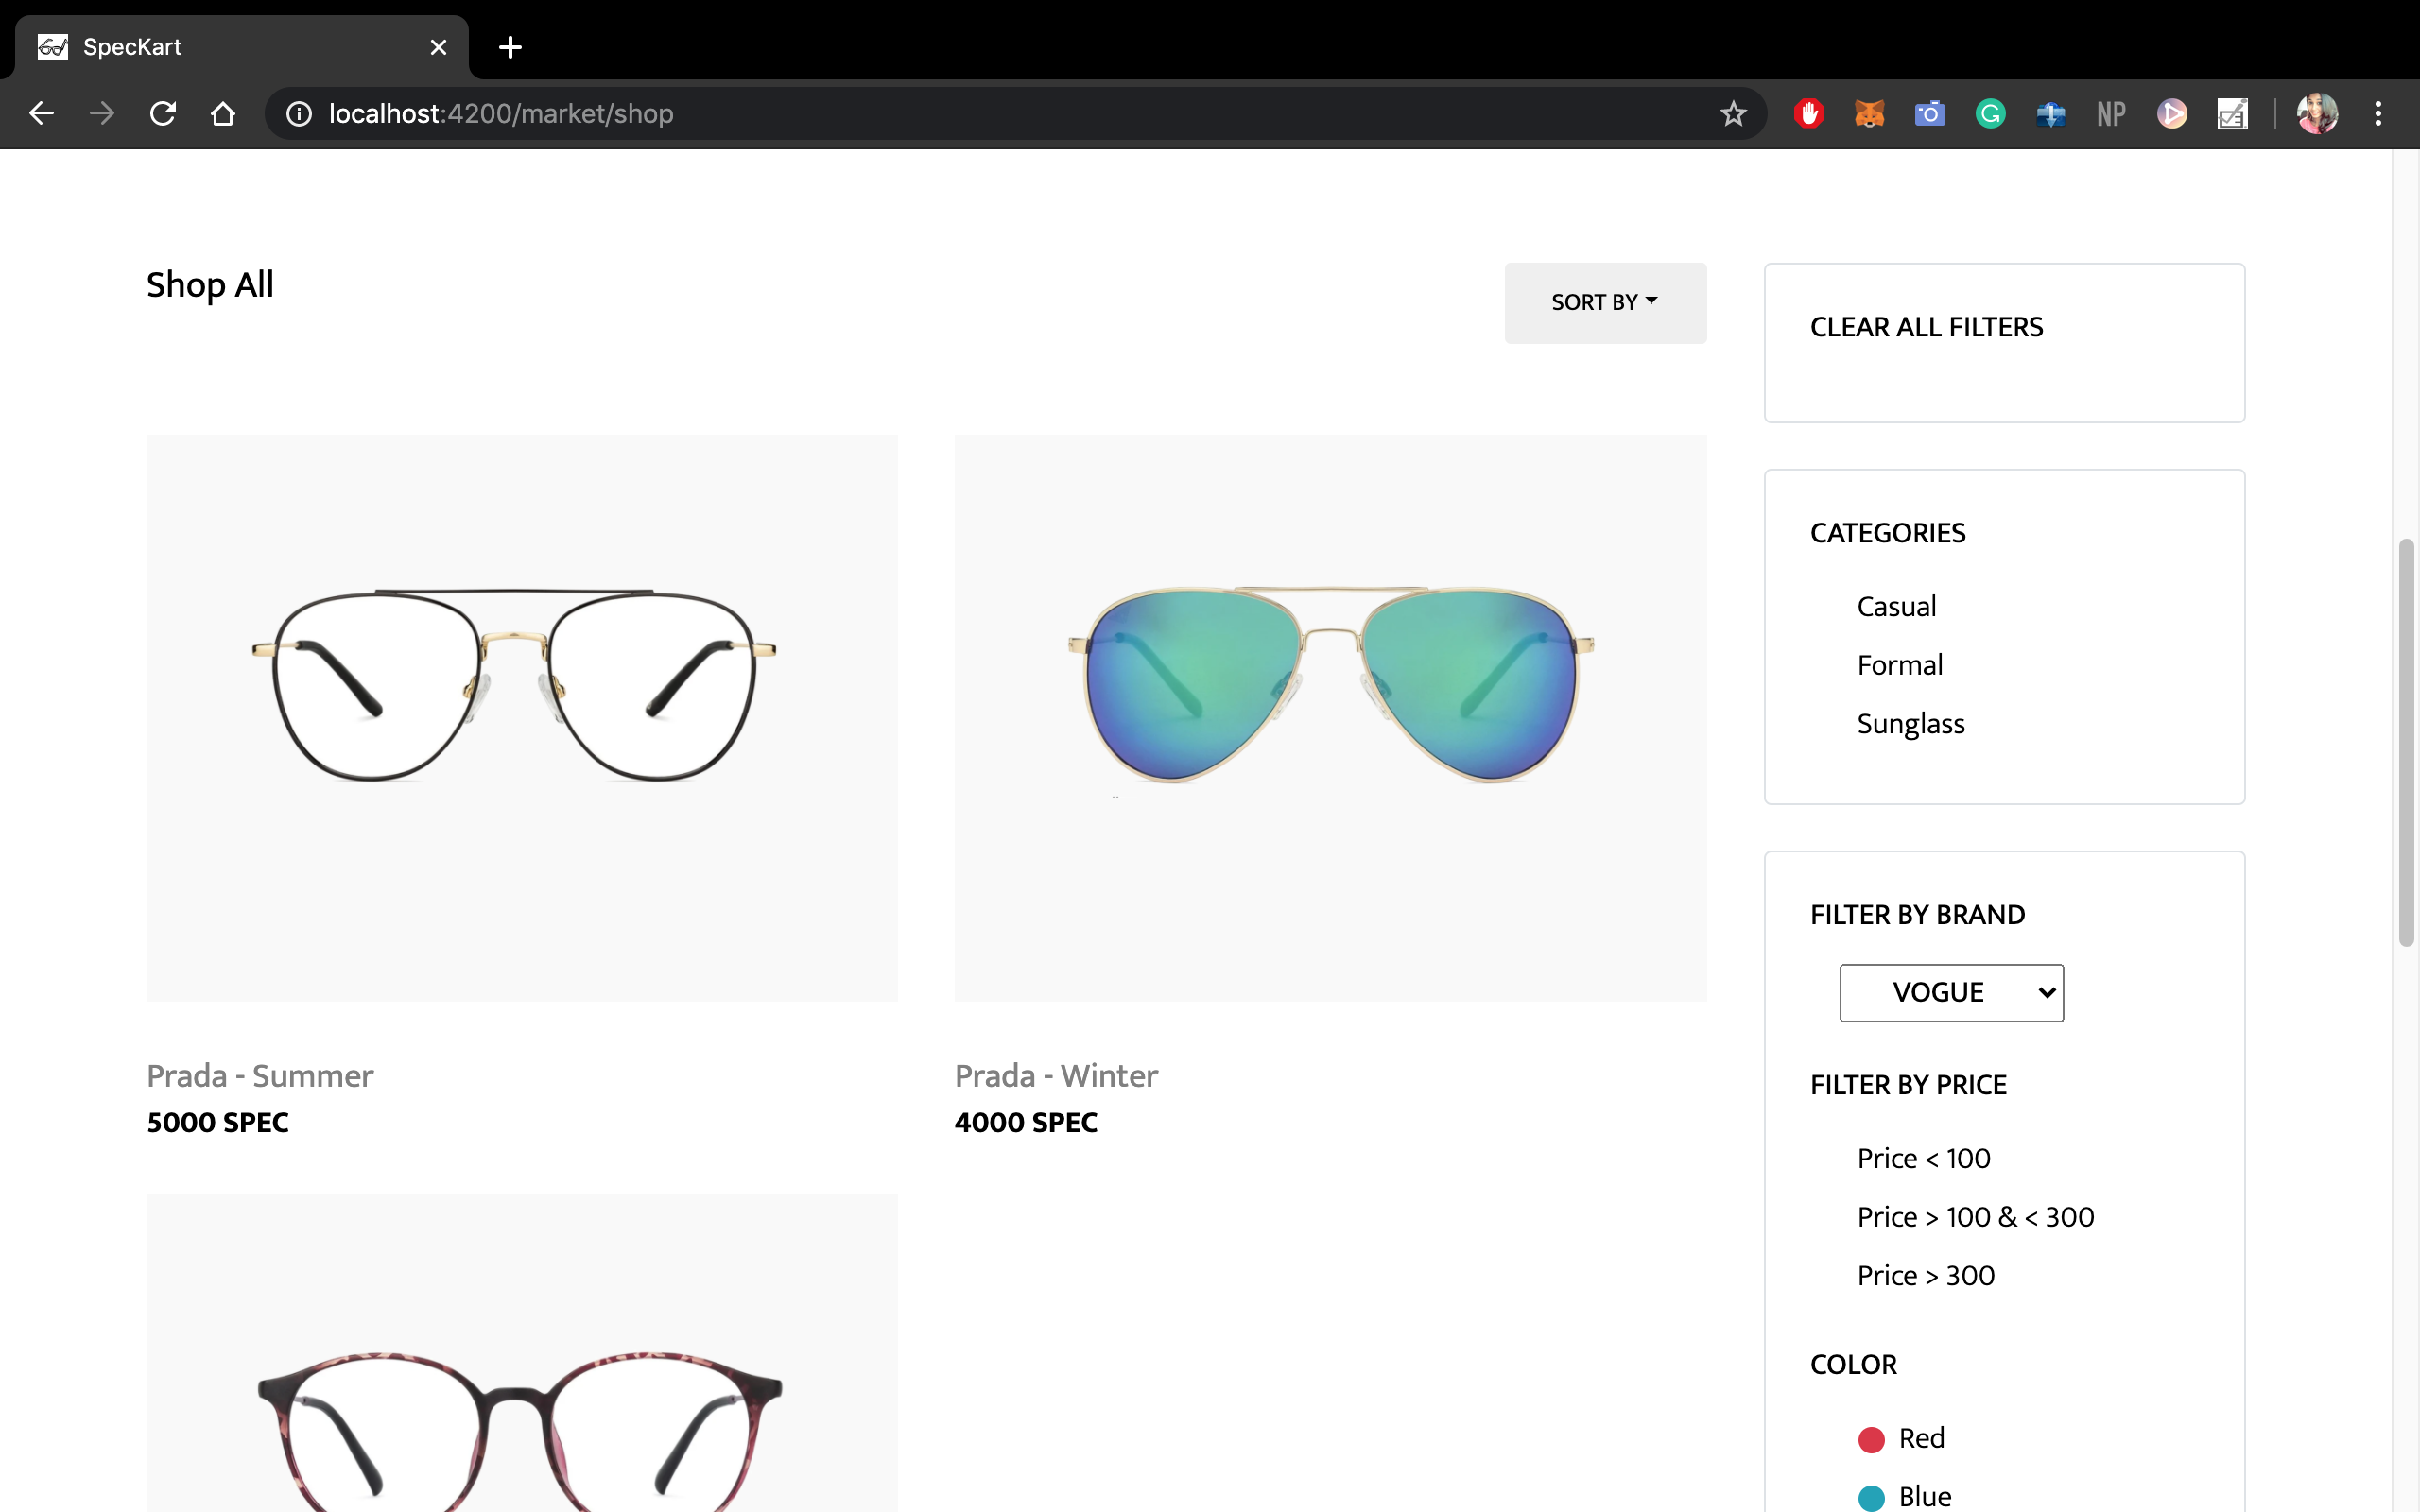
Task: Select the Casual category filter
Action: 1896,607
